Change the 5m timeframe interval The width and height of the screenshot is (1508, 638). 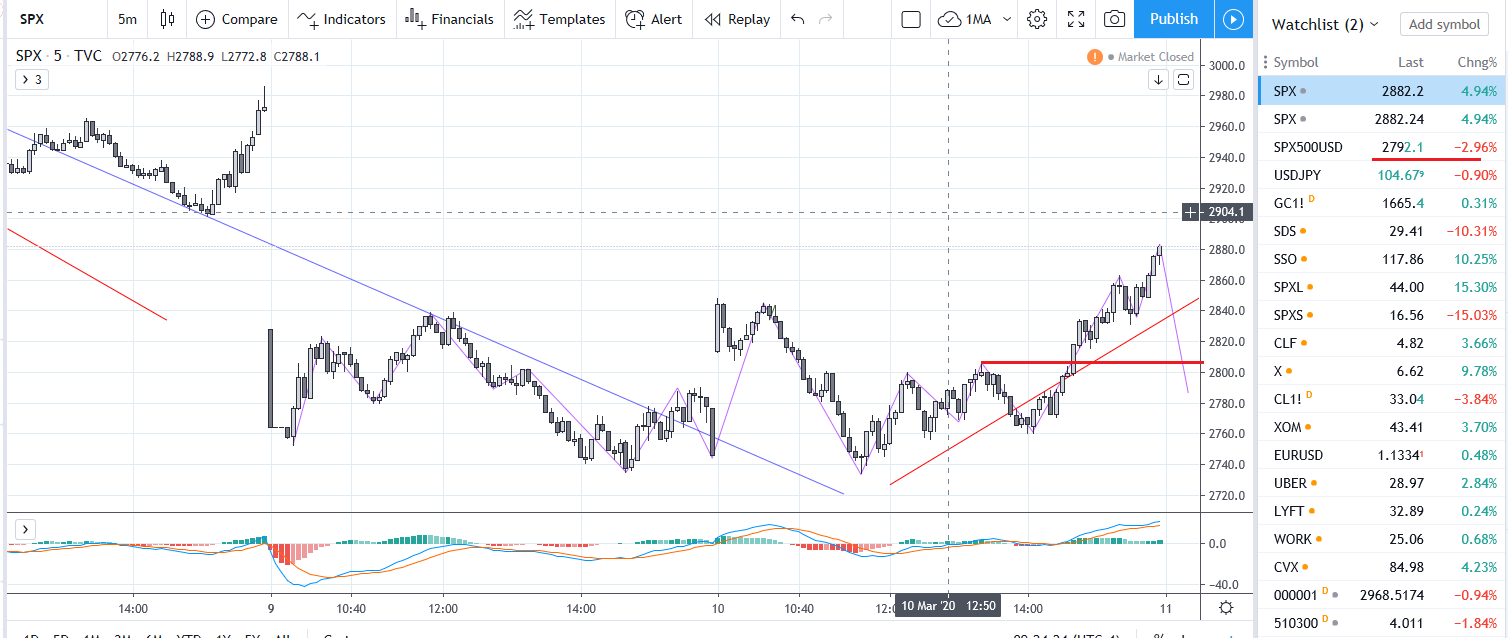[127, 19]
